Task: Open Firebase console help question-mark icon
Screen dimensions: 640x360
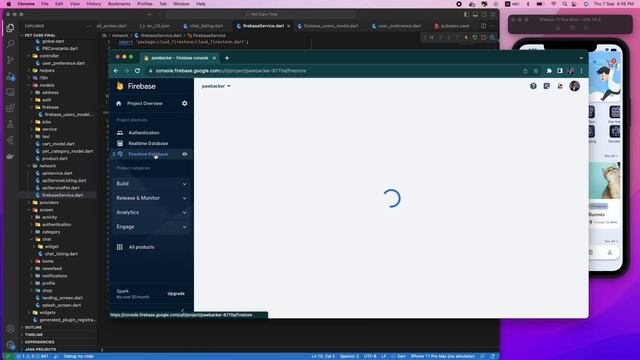Action: click(533, 86)
